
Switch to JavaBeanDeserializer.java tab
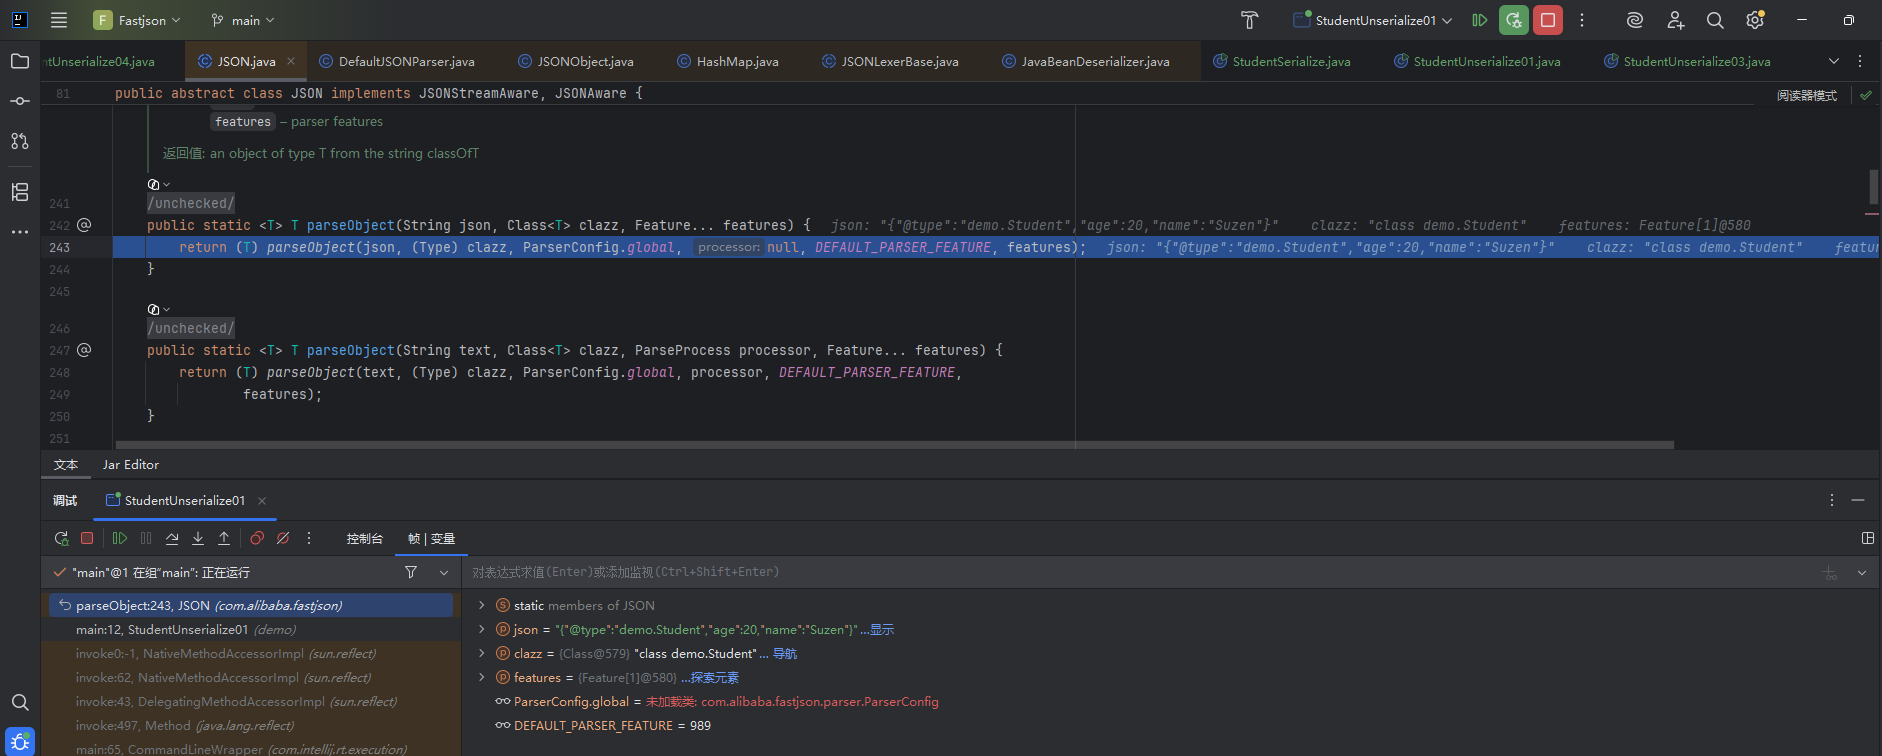(x=1086, y=61)
